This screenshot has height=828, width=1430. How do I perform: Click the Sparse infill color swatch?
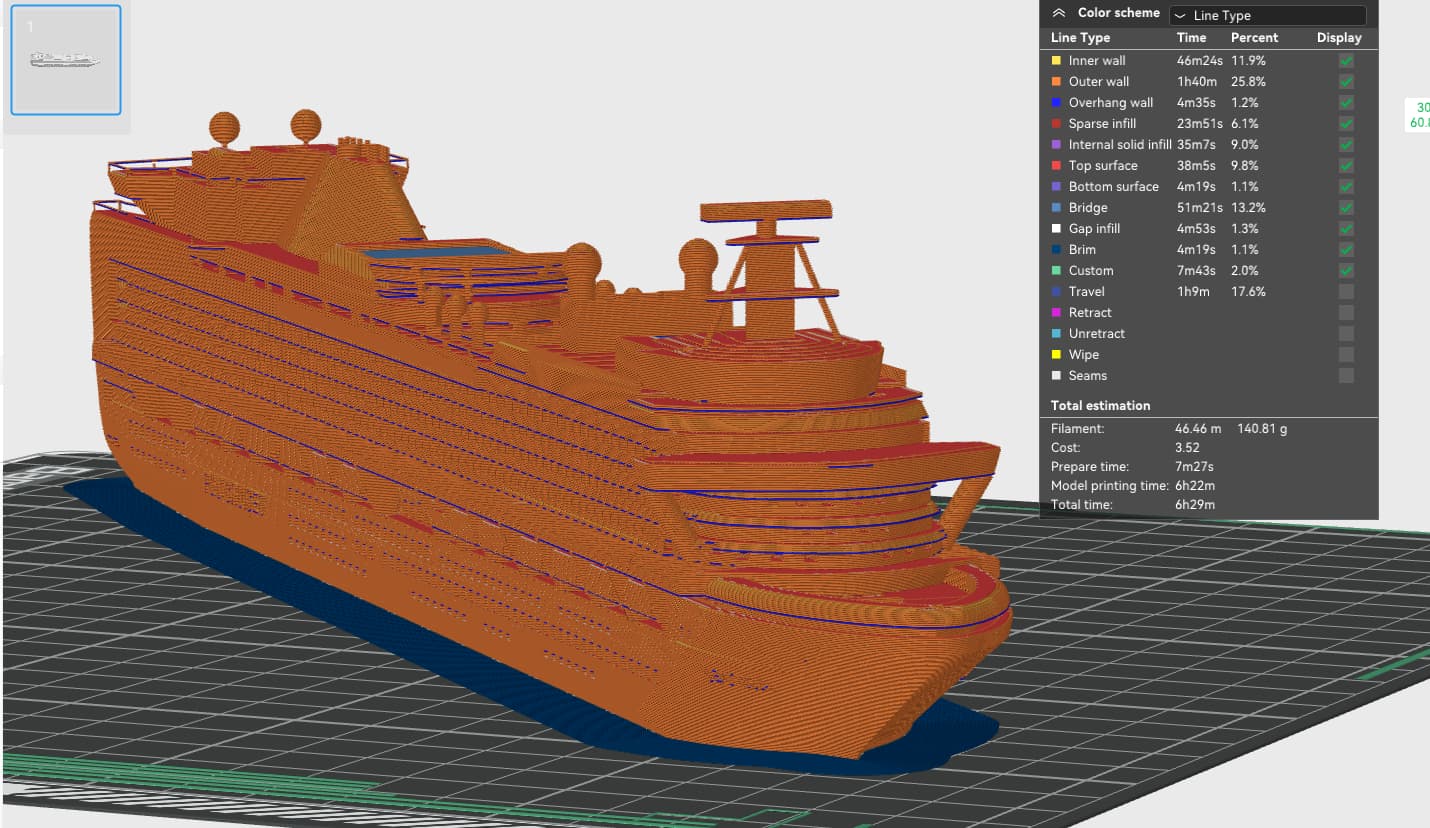[x=1056, y=123]
